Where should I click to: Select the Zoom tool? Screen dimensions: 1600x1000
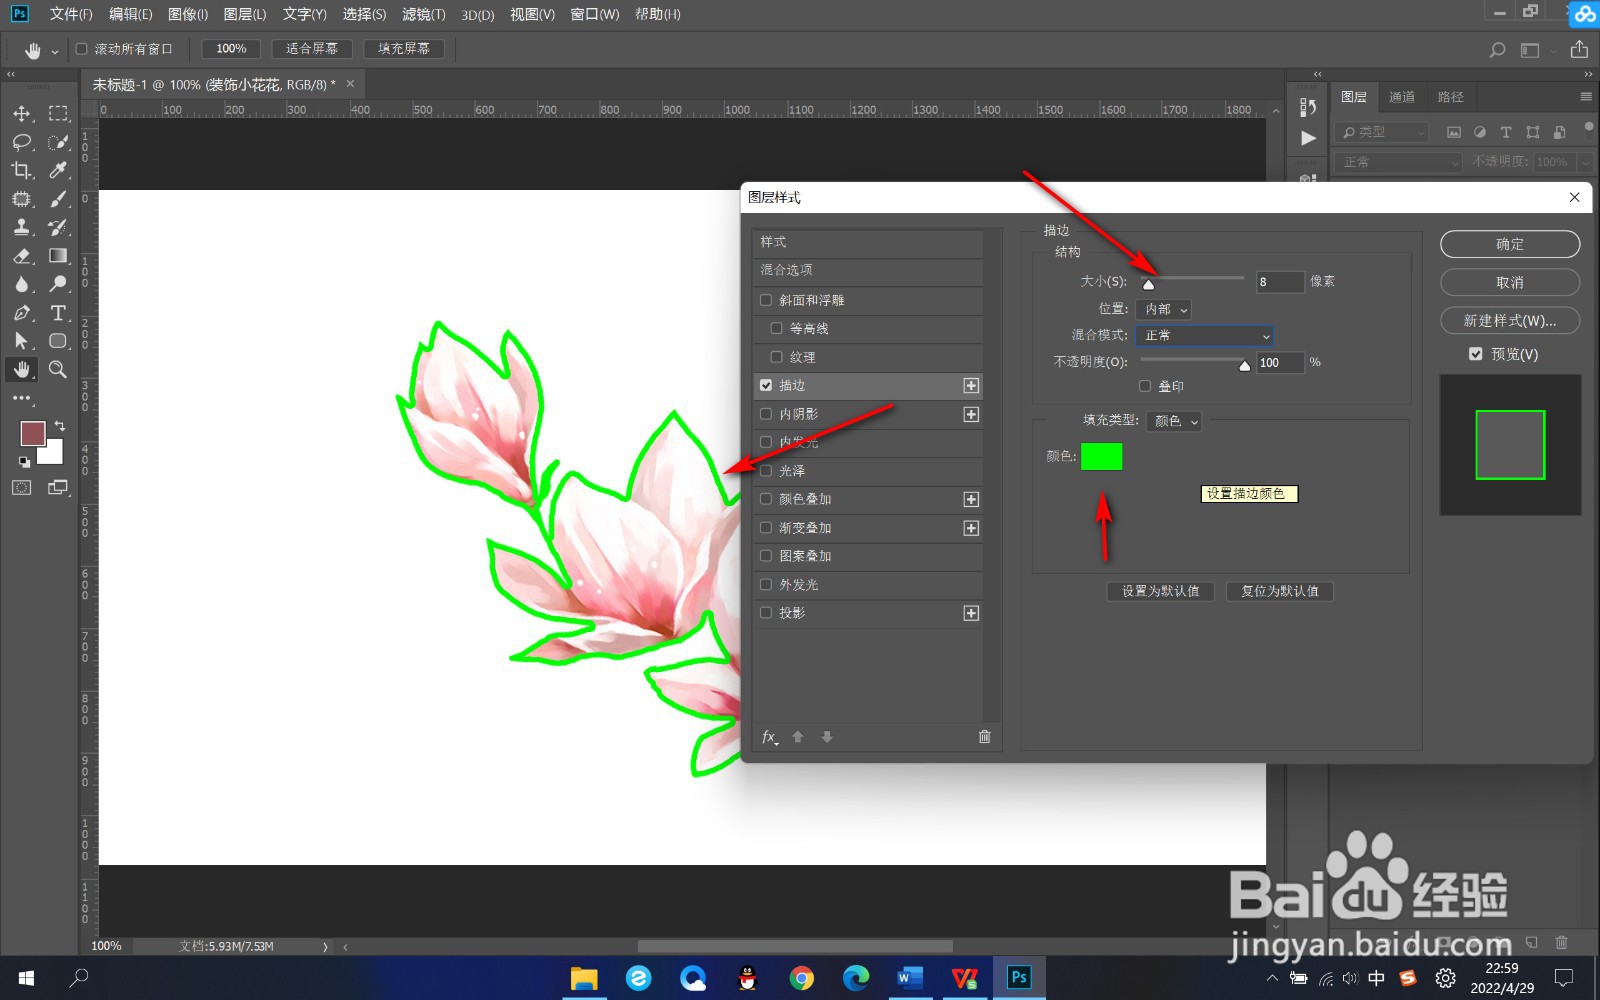click(x=58, y=369)
